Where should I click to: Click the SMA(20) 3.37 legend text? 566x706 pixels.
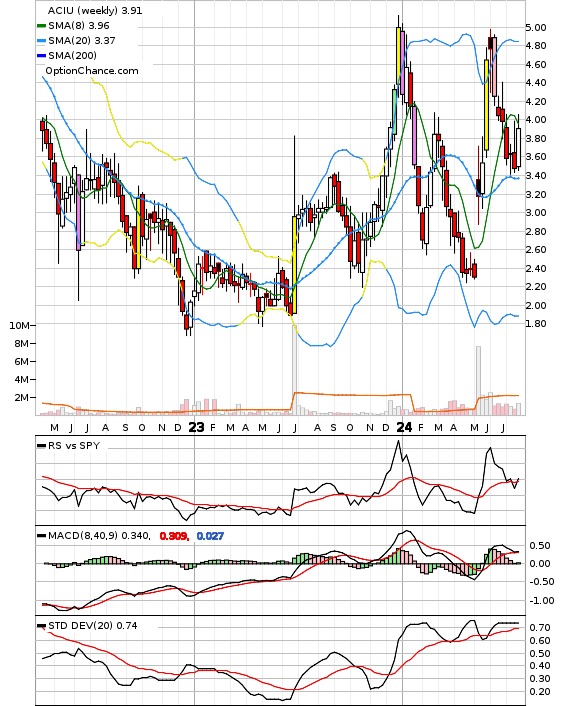(82, 41)
